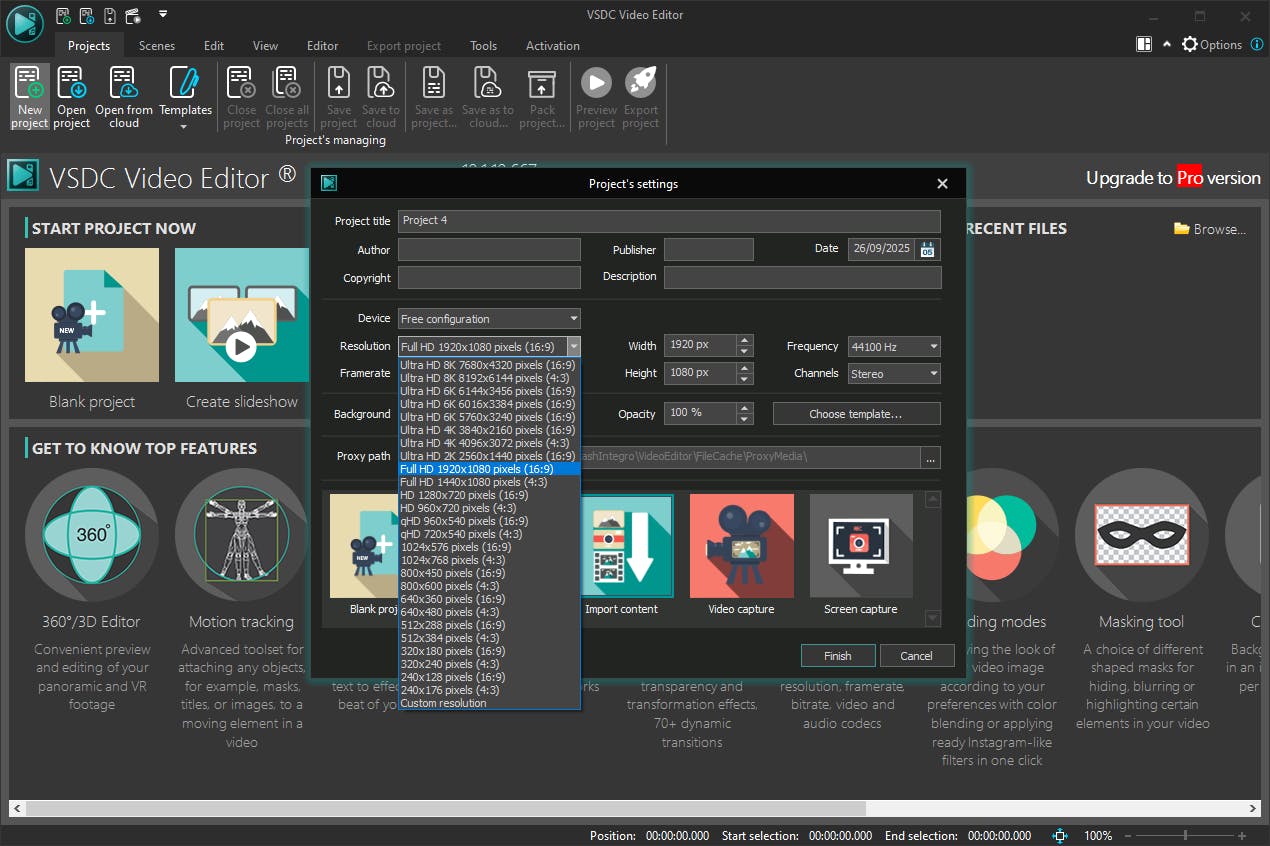Select Custom resolution from the list

(x=444, y=703)
